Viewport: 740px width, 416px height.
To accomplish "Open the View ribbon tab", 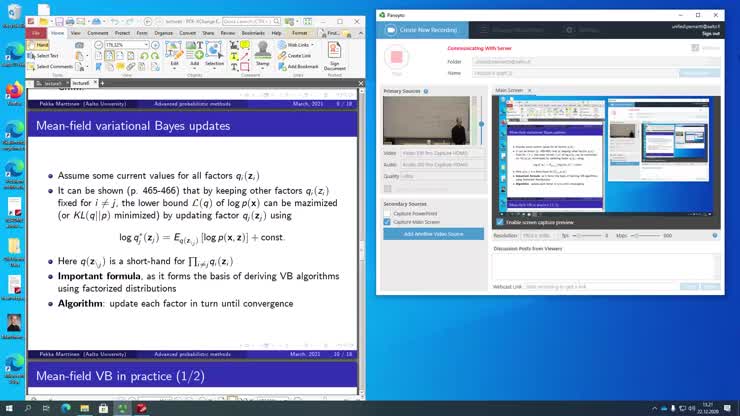I will click(x=76, y=33).
